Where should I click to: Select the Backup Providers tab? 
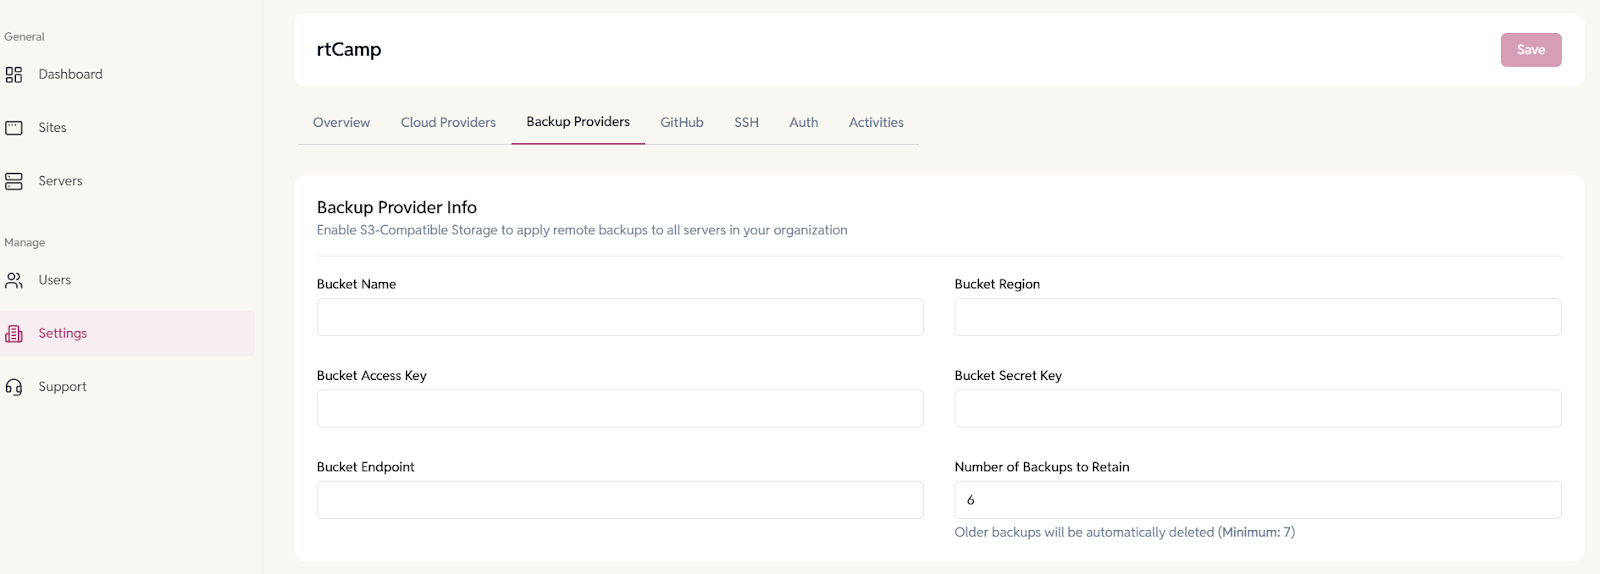point(578,122)
